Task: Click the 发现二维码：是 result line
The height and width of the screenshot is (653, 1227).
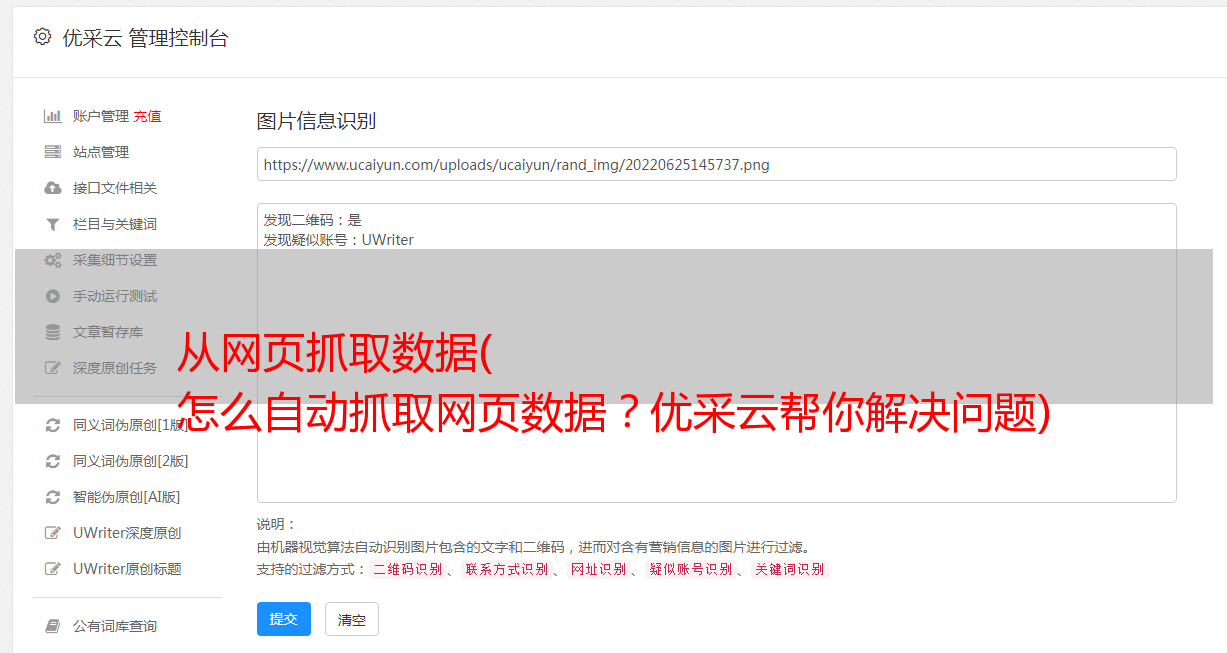Action: tap(313, 220)
